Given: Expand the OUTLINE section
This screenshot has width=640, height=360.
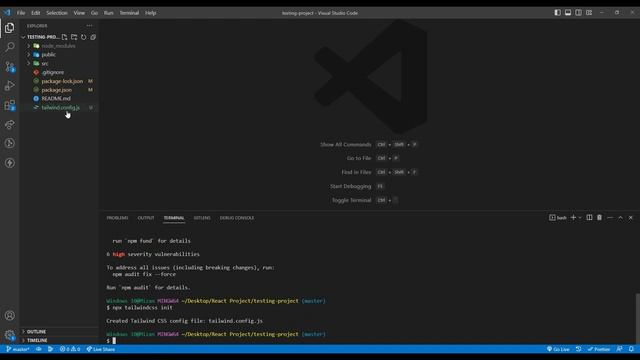Looking at the screenshot, I should click(59, 331).
